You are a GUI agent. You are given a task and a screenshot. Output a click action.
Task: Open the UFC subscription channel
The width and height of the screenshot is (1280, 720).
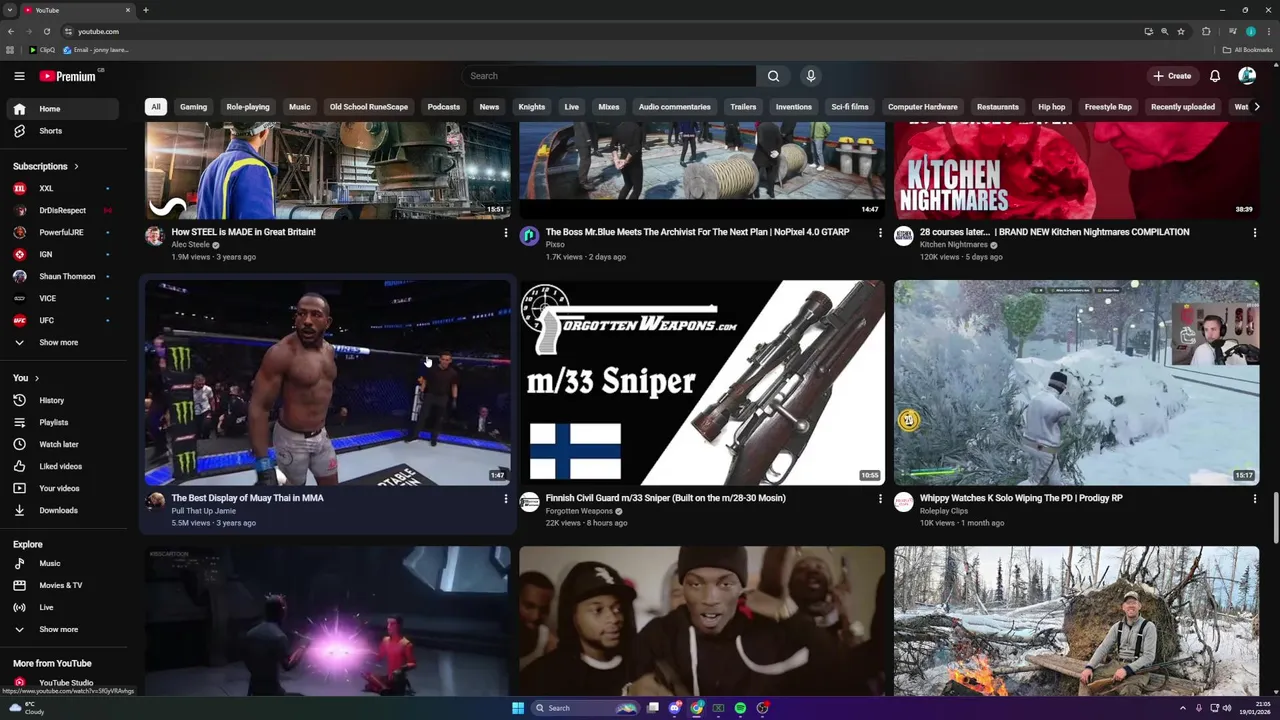62,320
